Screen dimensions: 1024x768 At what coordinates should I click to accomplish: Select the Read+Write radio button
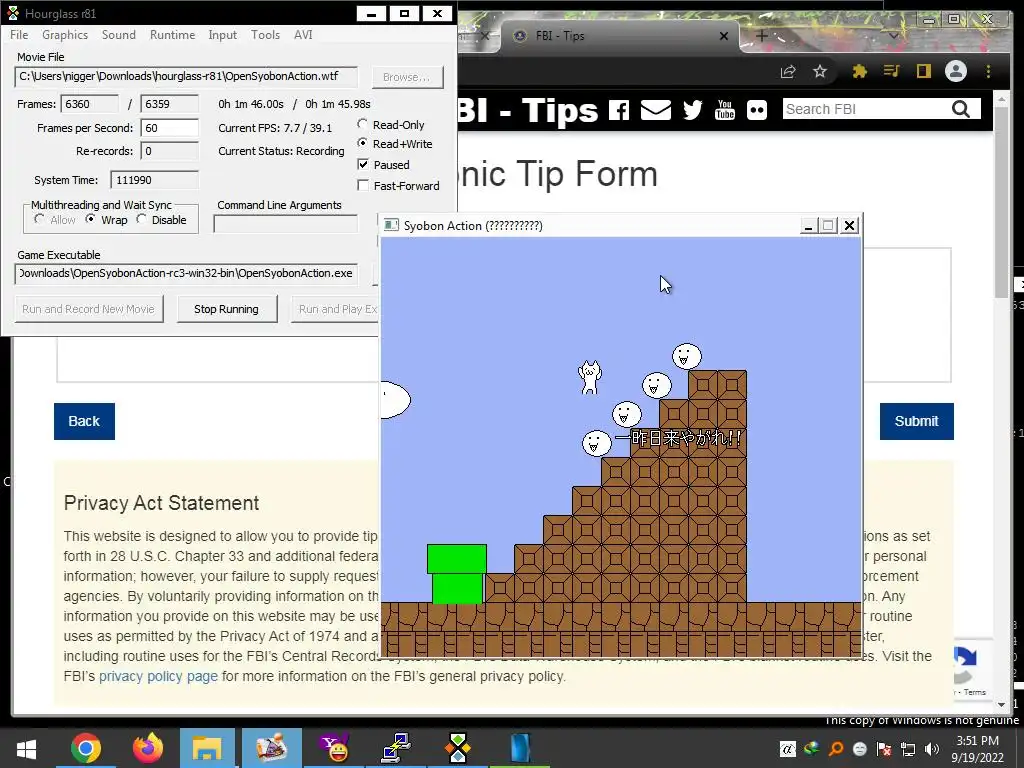pos(362,143)
